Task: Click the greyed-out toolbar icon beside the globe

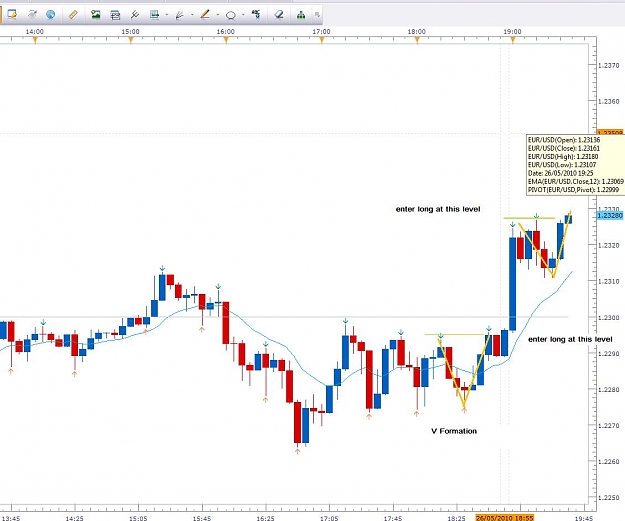Action: [32, 15]
